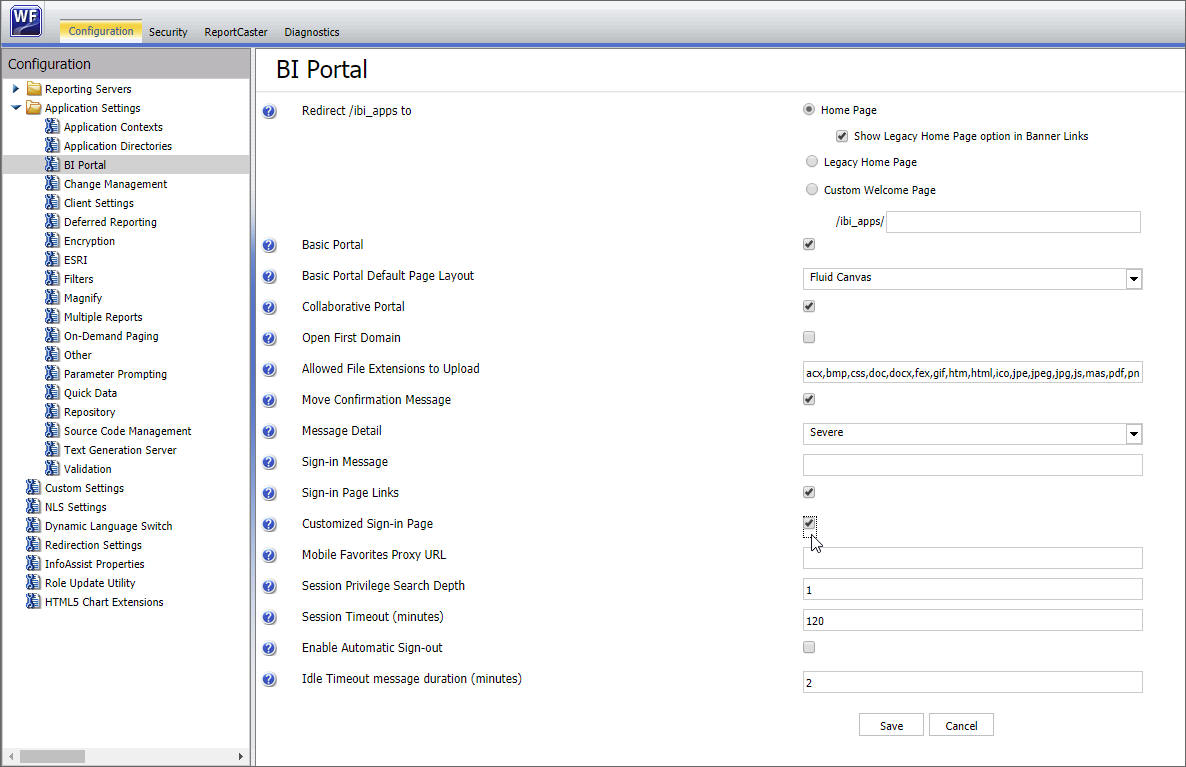Open help for Mobile Favorites Proxy URL
Screen dimensions: 1186x767
(269, 555)
